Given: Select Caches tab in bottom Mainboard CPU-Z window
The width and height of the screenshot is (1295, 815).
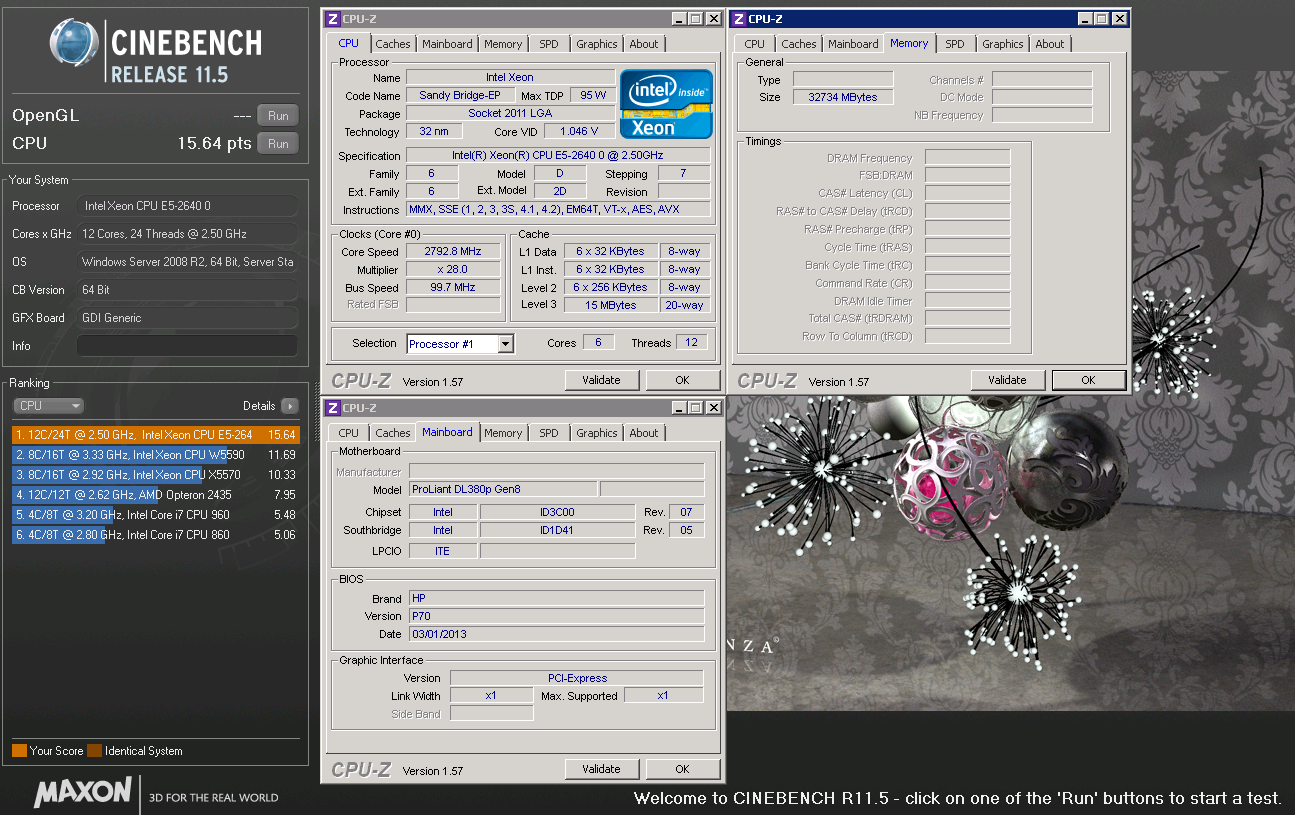Looking at the screenshot, I should 393,433.
